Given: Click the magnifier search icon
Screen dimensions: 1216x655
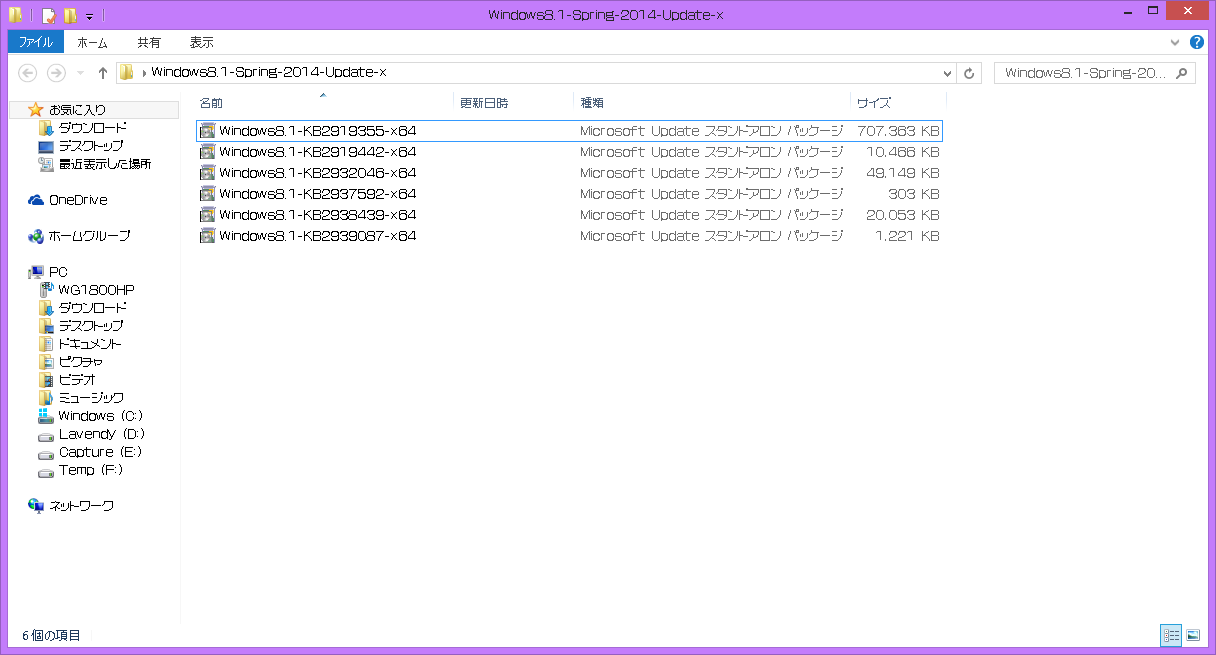Looking at the screenshot, I should (1183, 73).
